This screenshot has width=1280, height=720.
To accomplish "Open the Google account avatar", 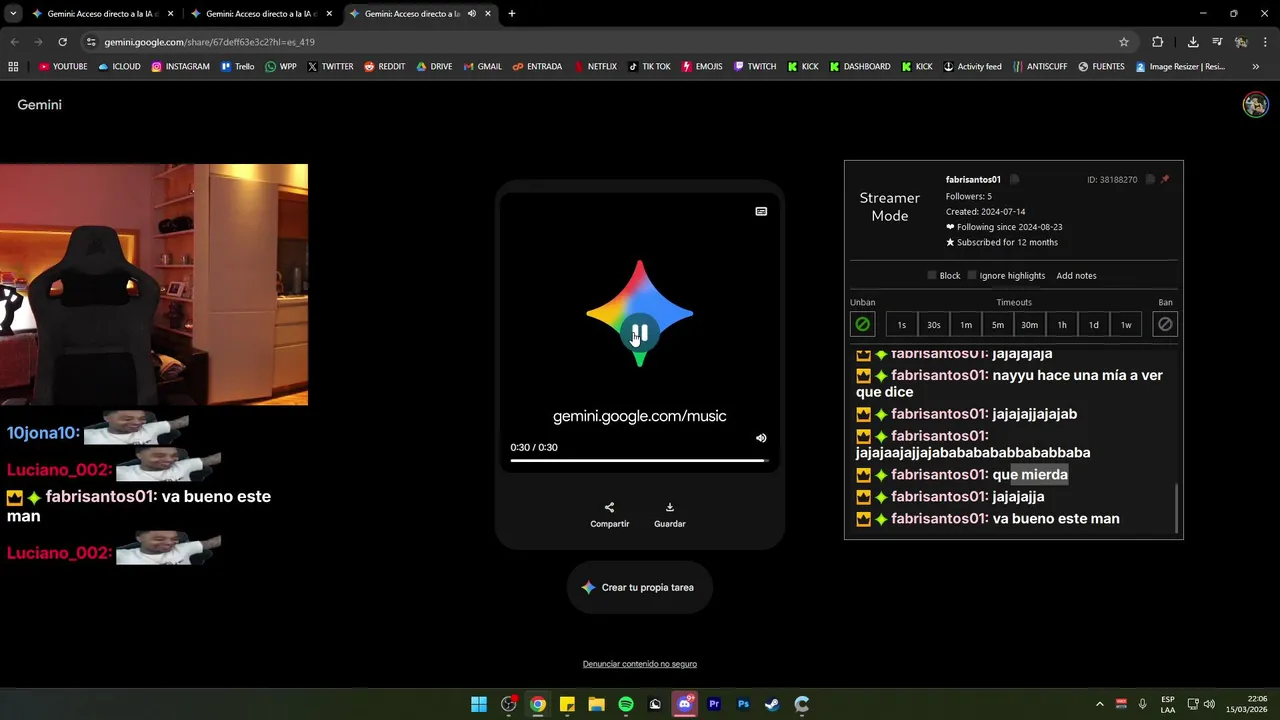I will 1255,105.
